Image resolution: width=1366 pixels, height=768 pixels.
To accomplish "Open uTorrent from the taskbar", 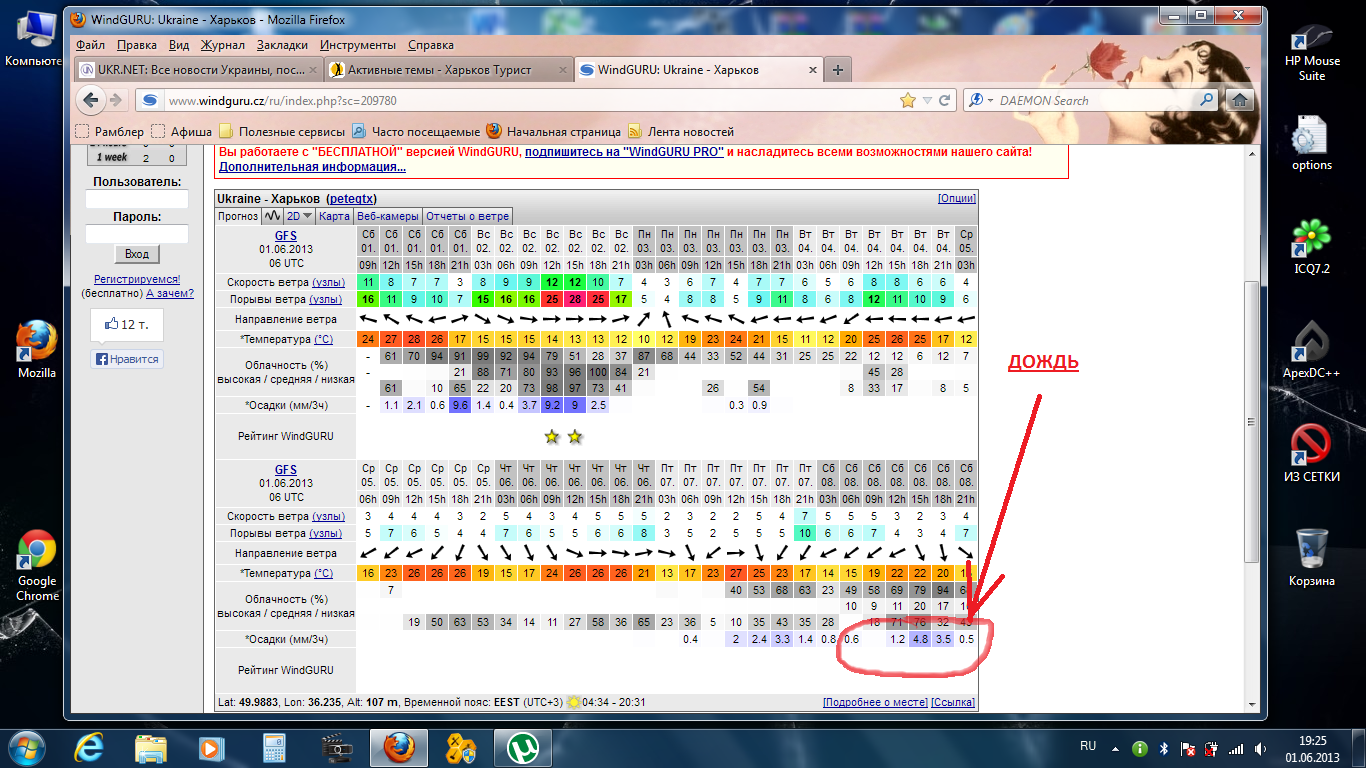I will 520,747.
